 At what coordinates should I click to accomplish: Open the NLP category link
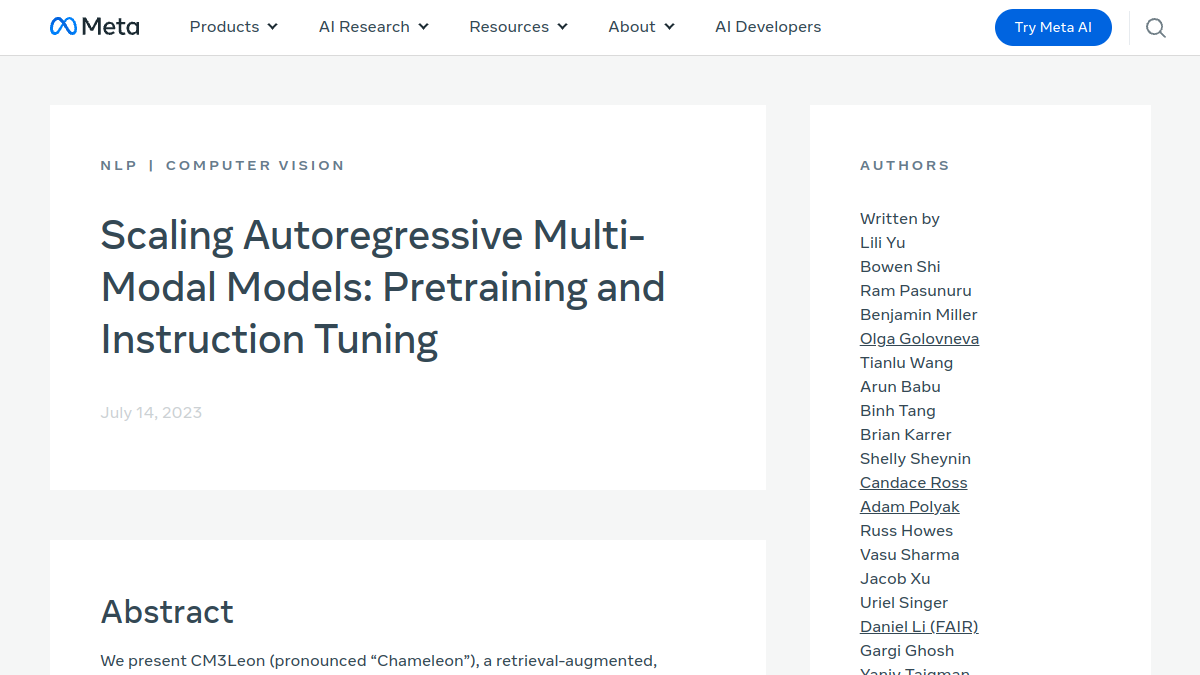point(119,165)
